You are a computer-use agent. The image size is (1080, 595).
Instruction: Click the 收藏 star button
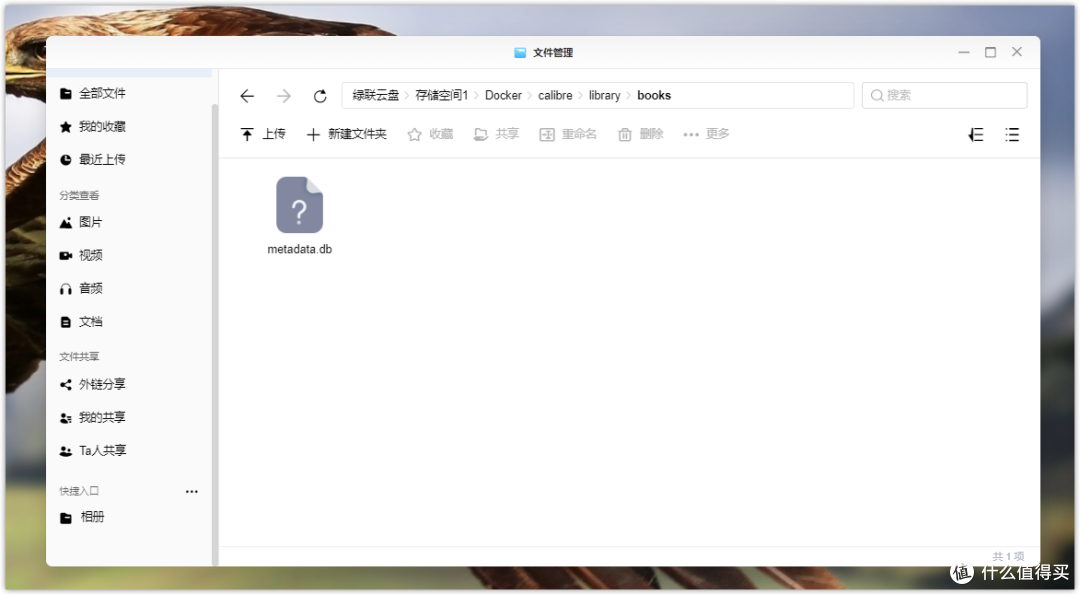click(x=430, y=134)
